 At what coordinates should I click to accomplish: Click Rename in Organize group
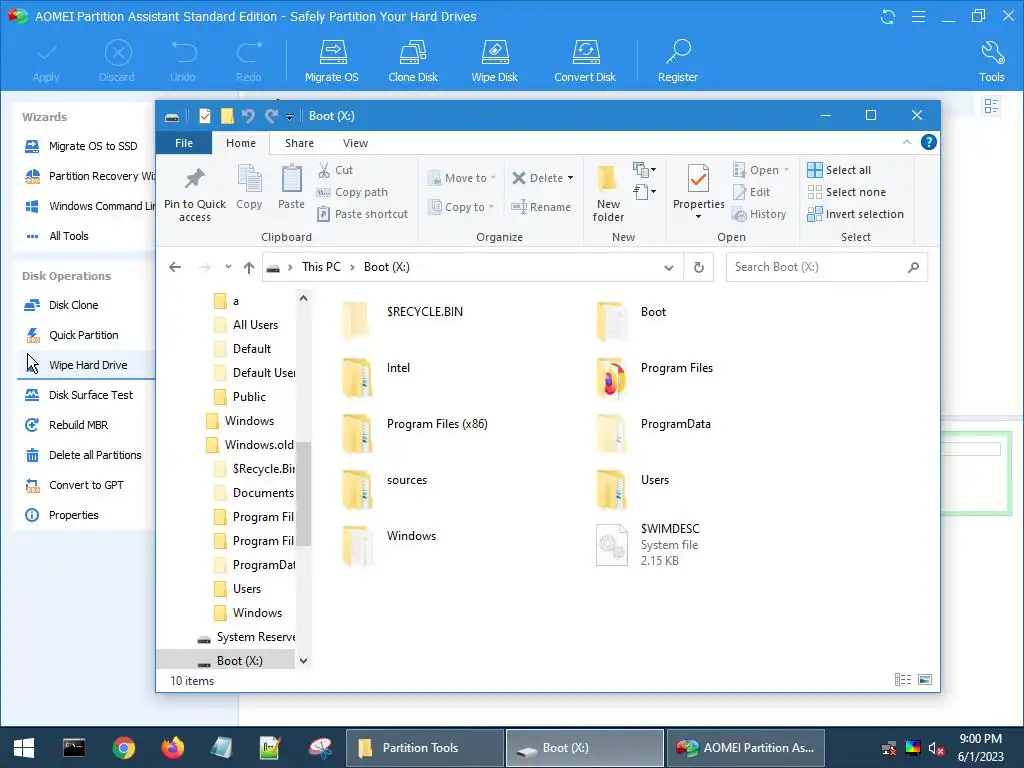541,207
